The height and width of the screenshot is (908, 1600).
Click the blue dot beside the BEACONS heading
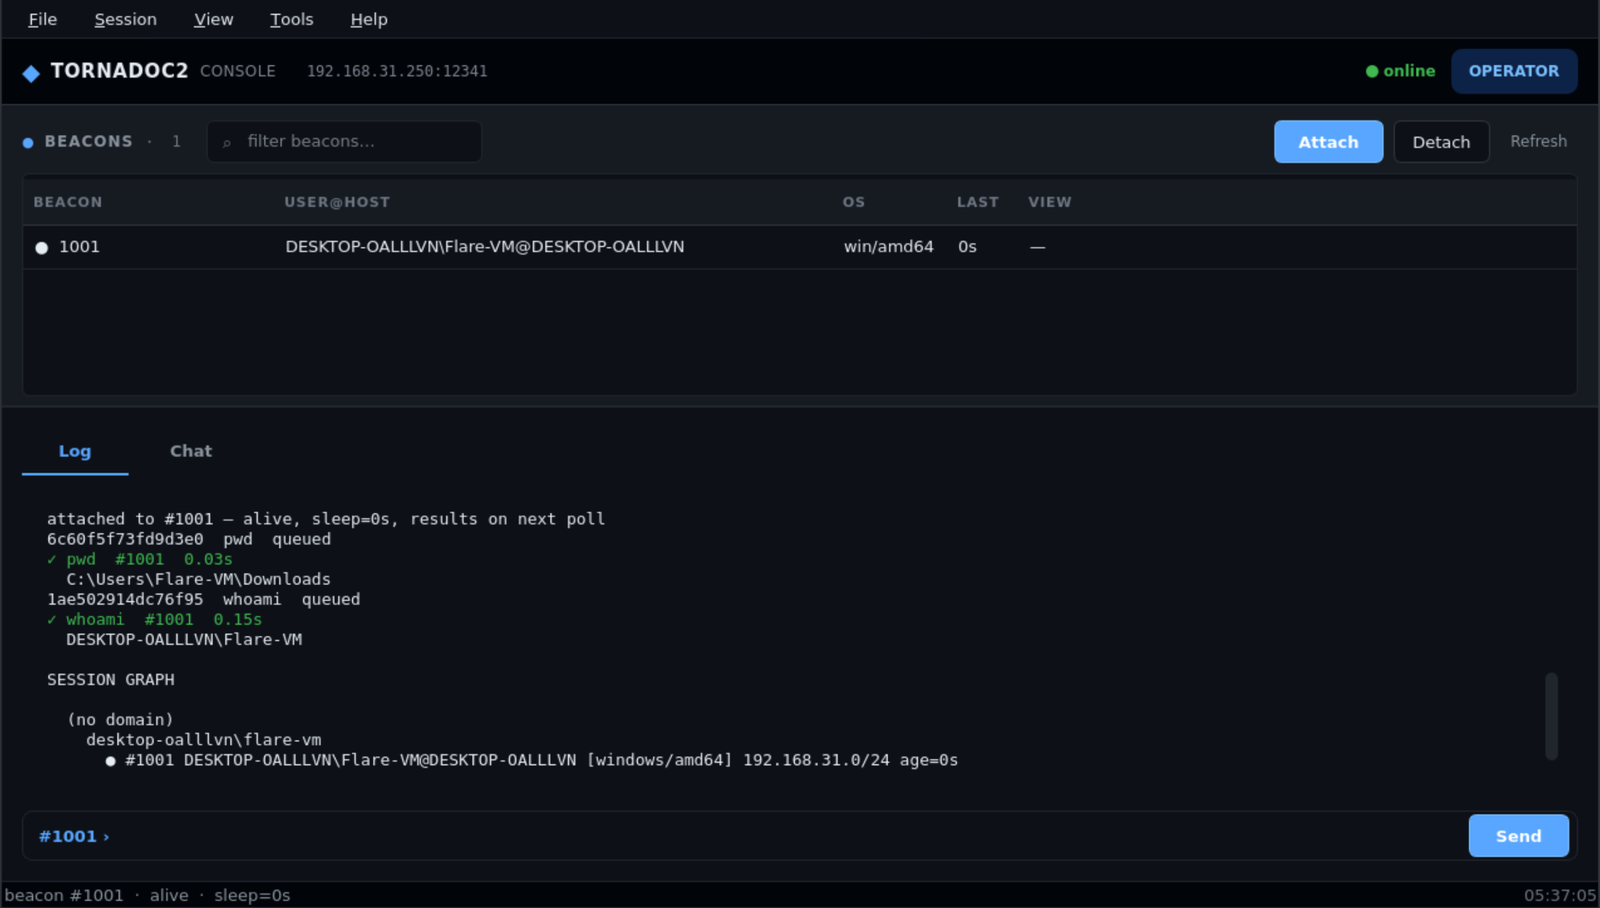click(x=28, y=143)
